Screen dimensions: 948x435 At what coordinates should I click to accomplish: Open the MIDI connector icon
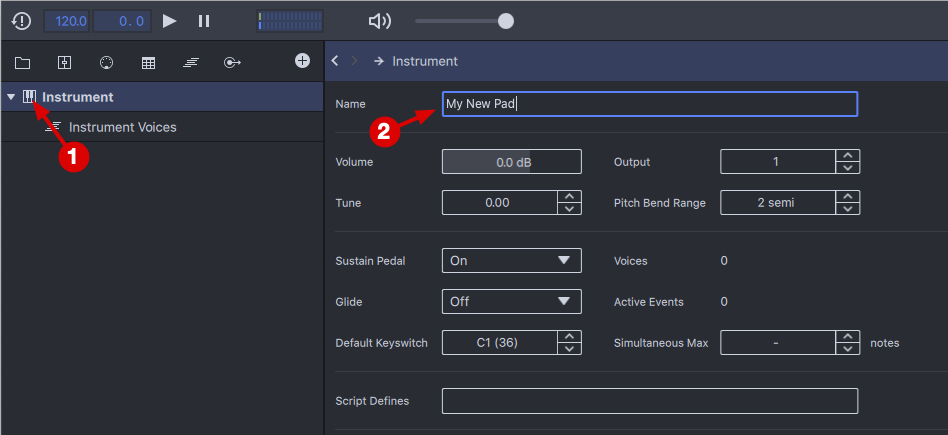106,62
